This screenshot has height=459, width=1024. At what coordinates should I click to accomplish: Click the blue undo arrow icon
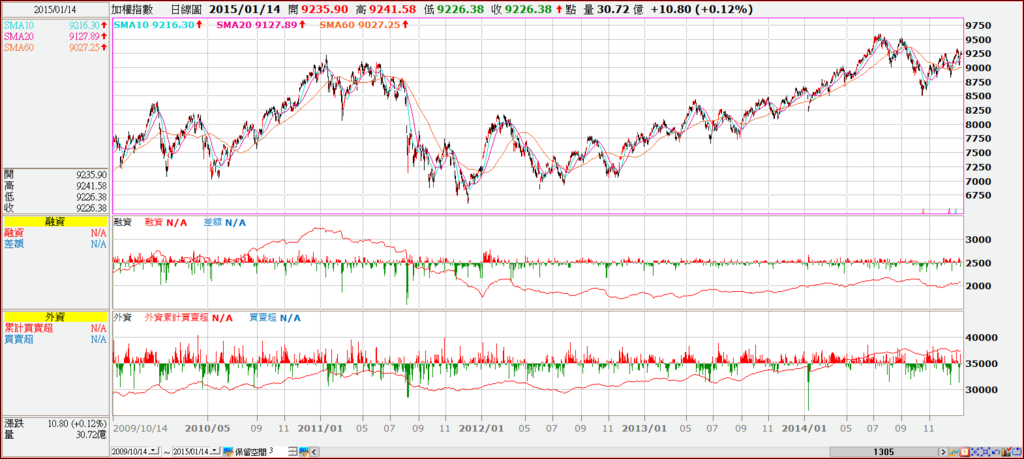[x=997, y=452]
